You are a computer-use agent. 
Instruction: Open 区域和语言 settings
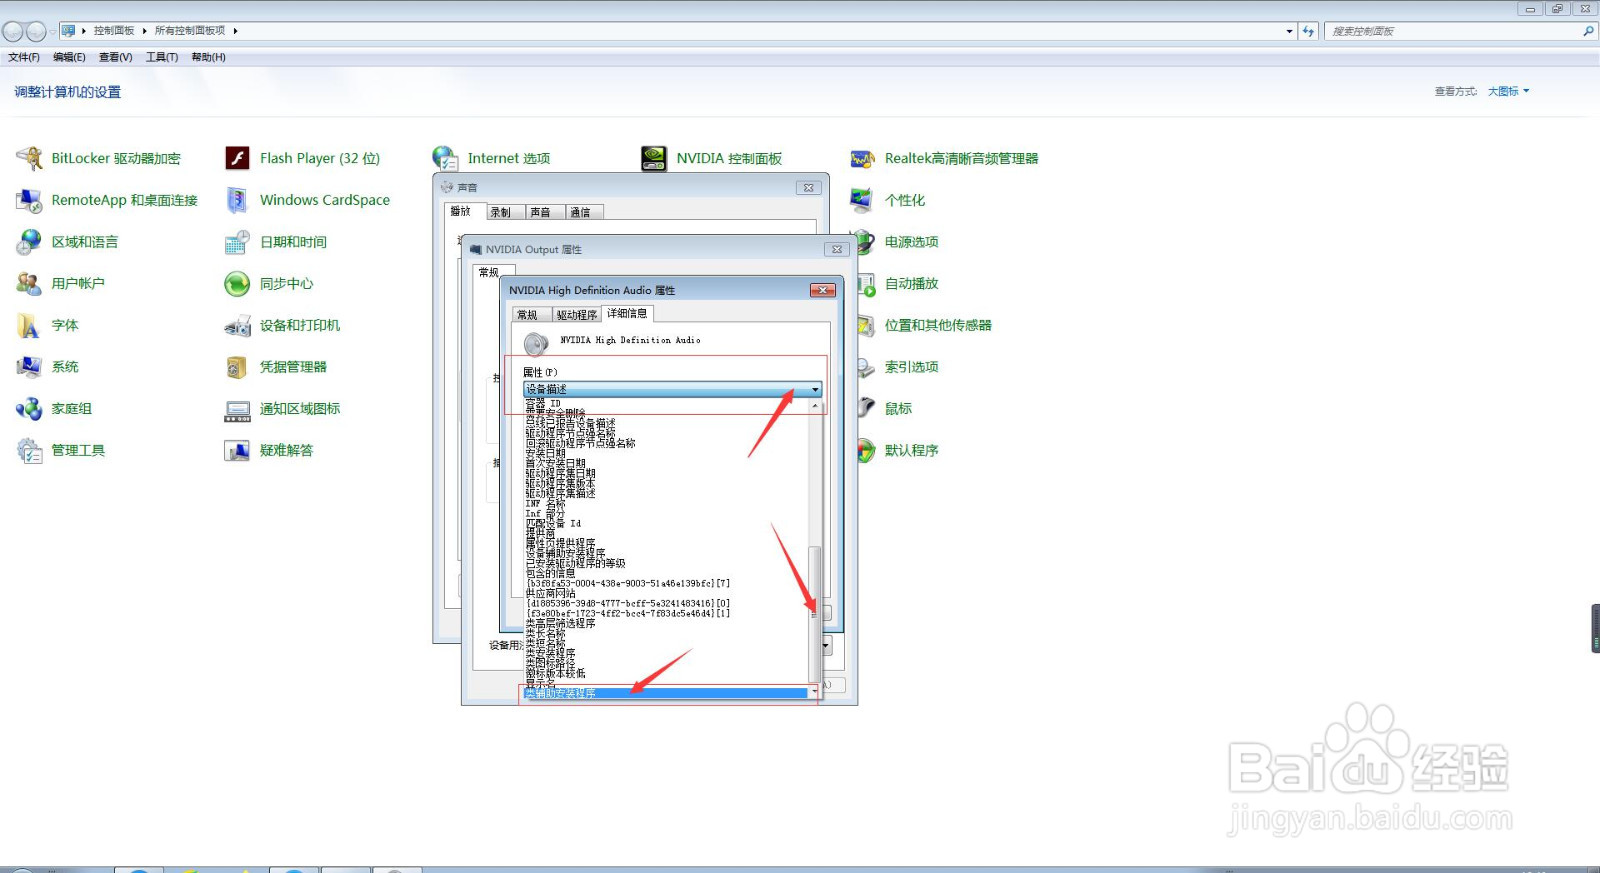click(x=67, y=242)
